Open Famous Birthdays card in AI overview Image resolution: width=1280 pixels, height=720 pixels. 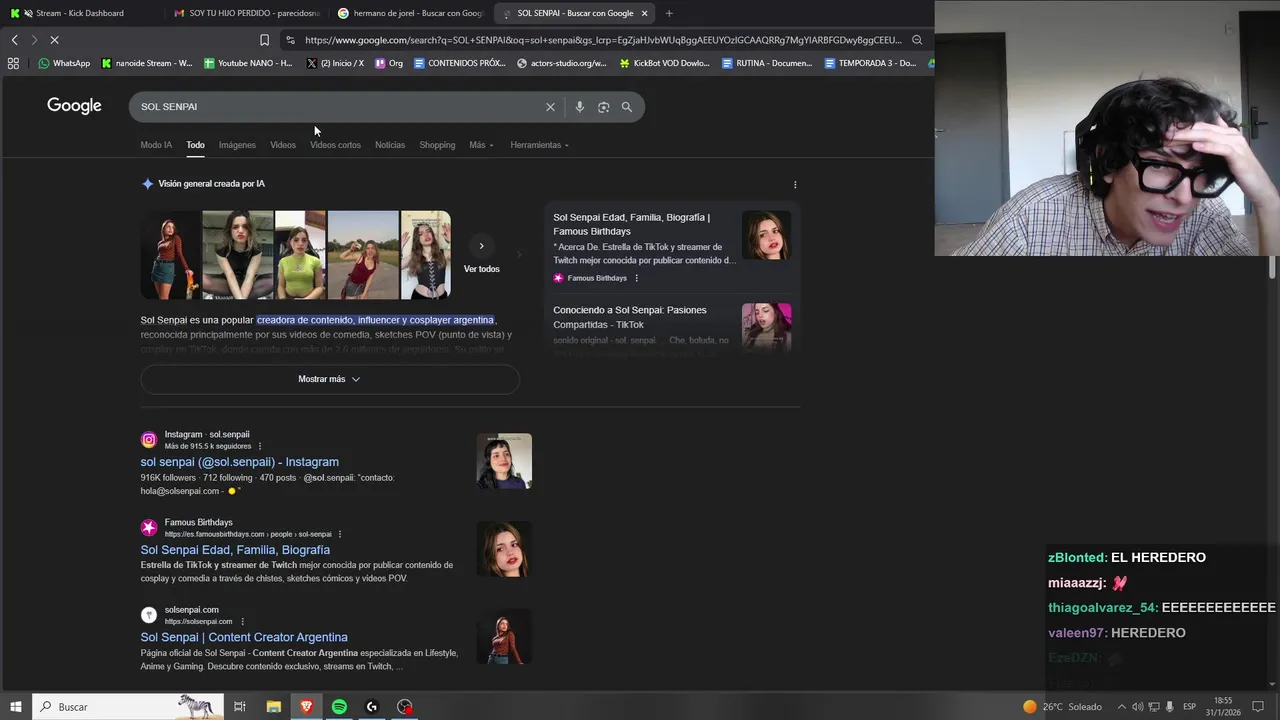(671, 247)
